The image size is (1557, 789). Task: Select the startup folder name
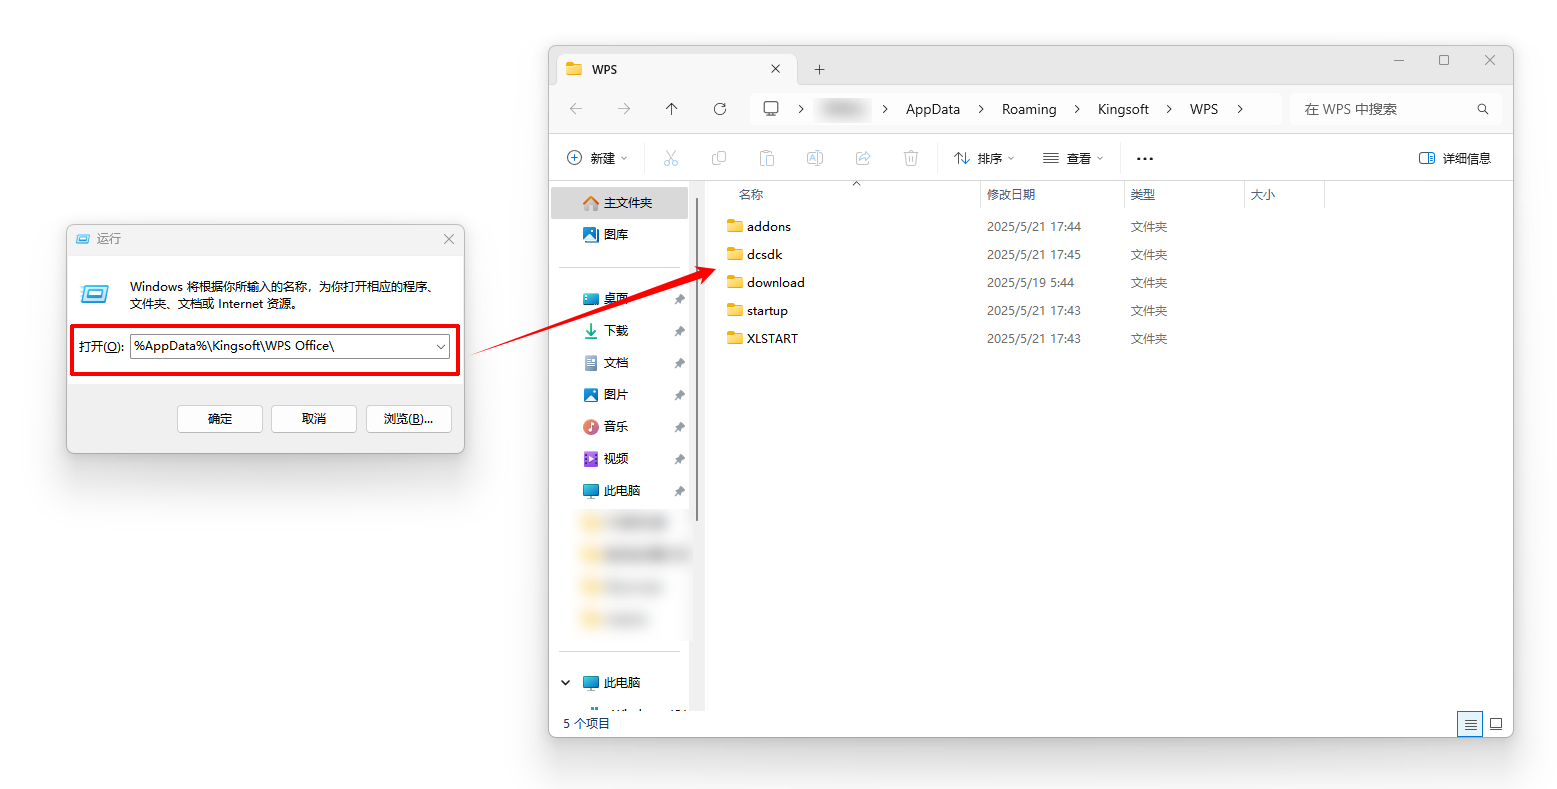click(x=767, y=310)
